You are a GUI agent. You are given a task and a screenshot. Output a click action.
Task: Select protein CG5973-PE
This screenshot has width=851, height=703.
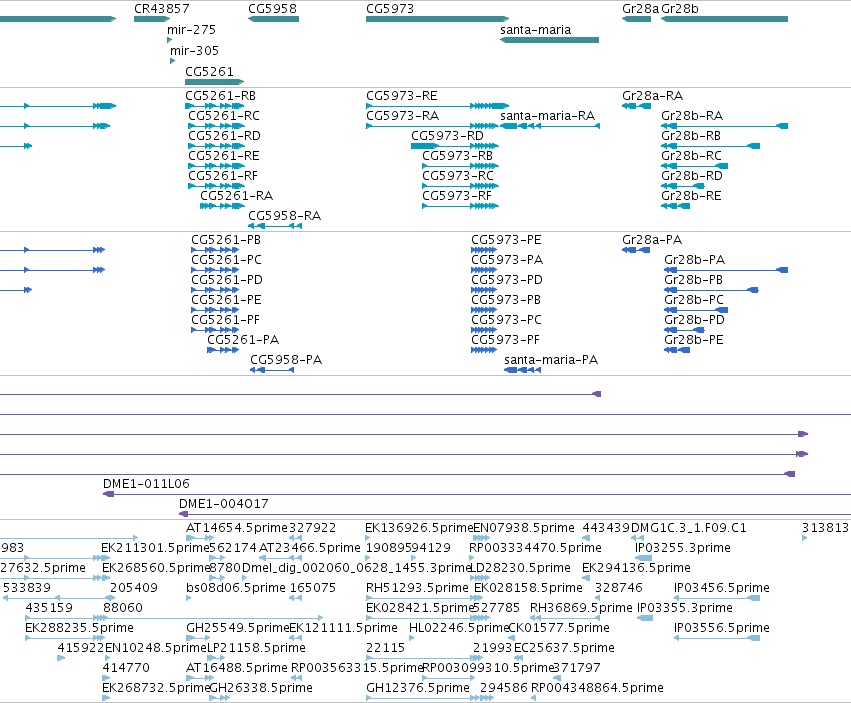484,250
